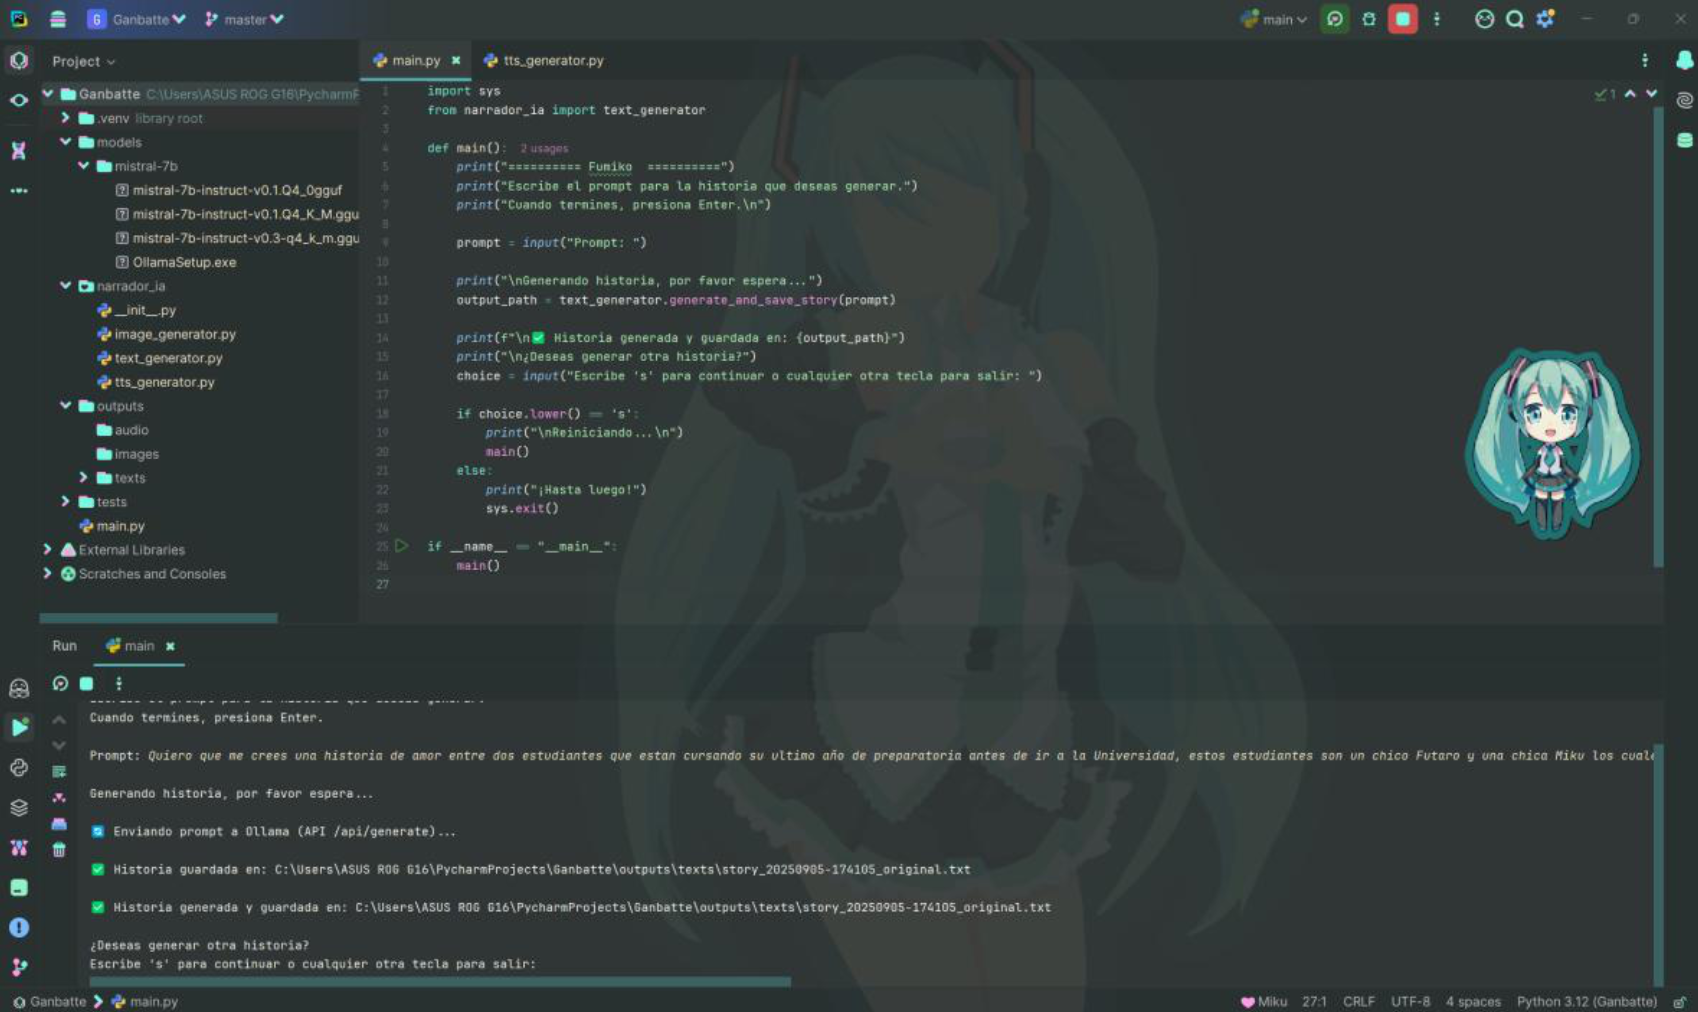Open the master branch dropdown
This screenshot has height=1012, width=1698.
click(244, 19)
